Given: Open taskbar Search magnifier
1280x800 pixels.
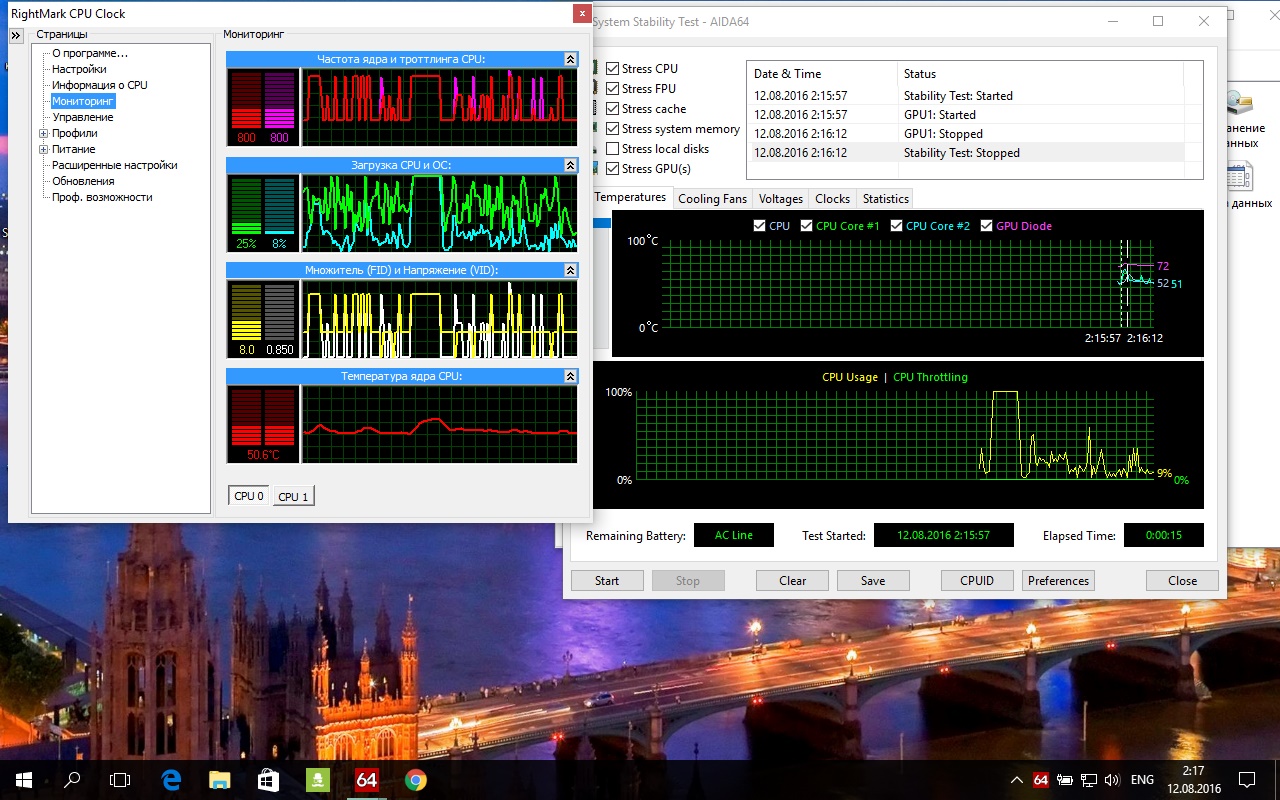Looking at the screenshot, I should 72,780.
